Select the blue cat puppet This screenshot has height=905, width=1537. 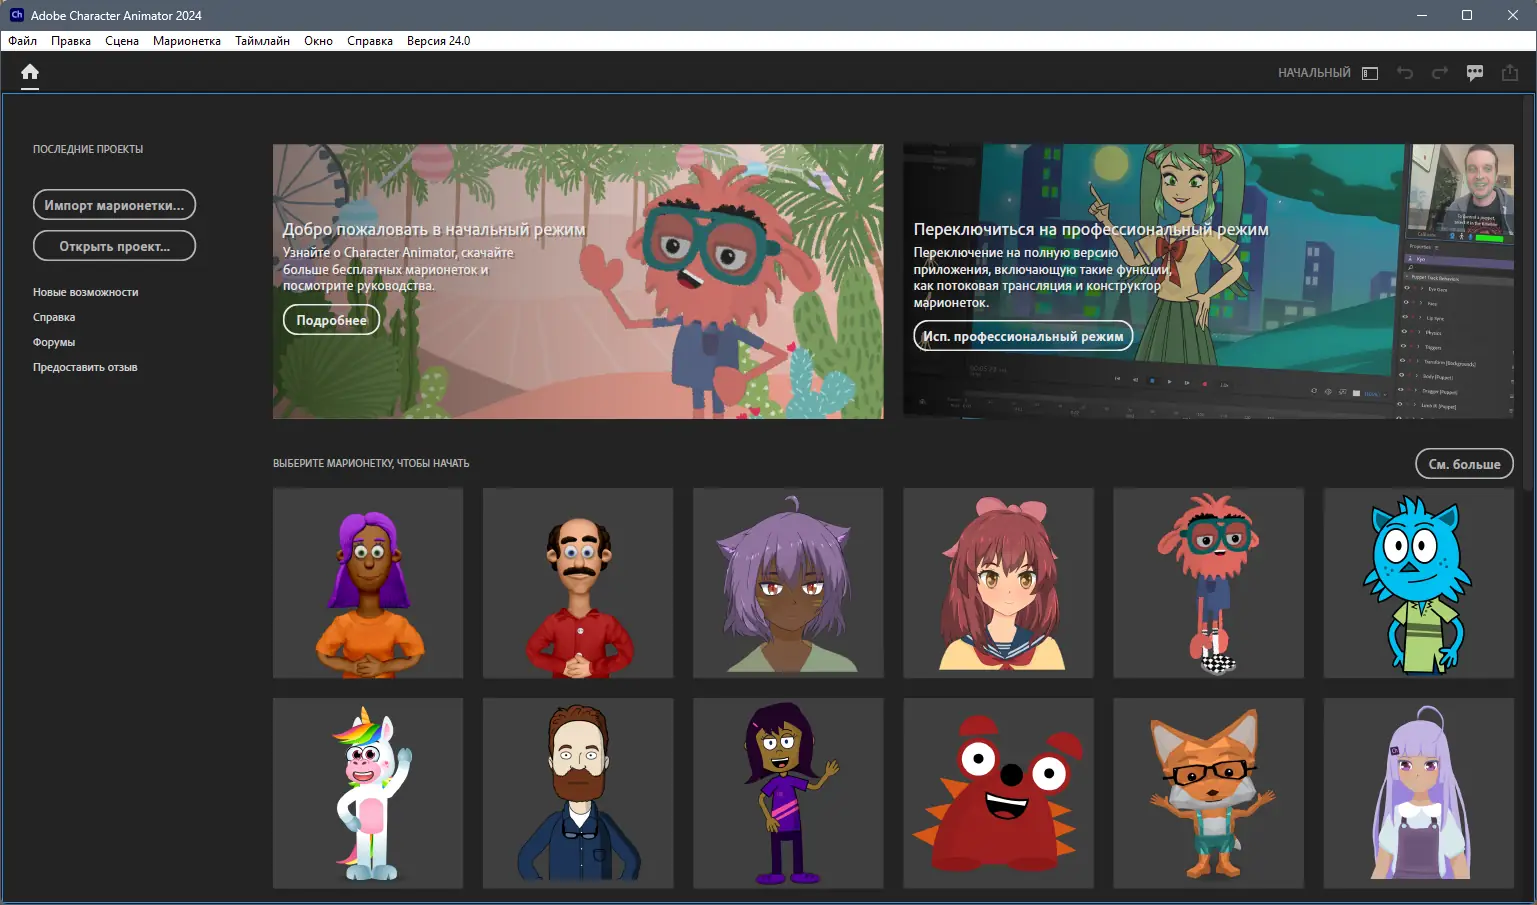[x=1418, y=583]
